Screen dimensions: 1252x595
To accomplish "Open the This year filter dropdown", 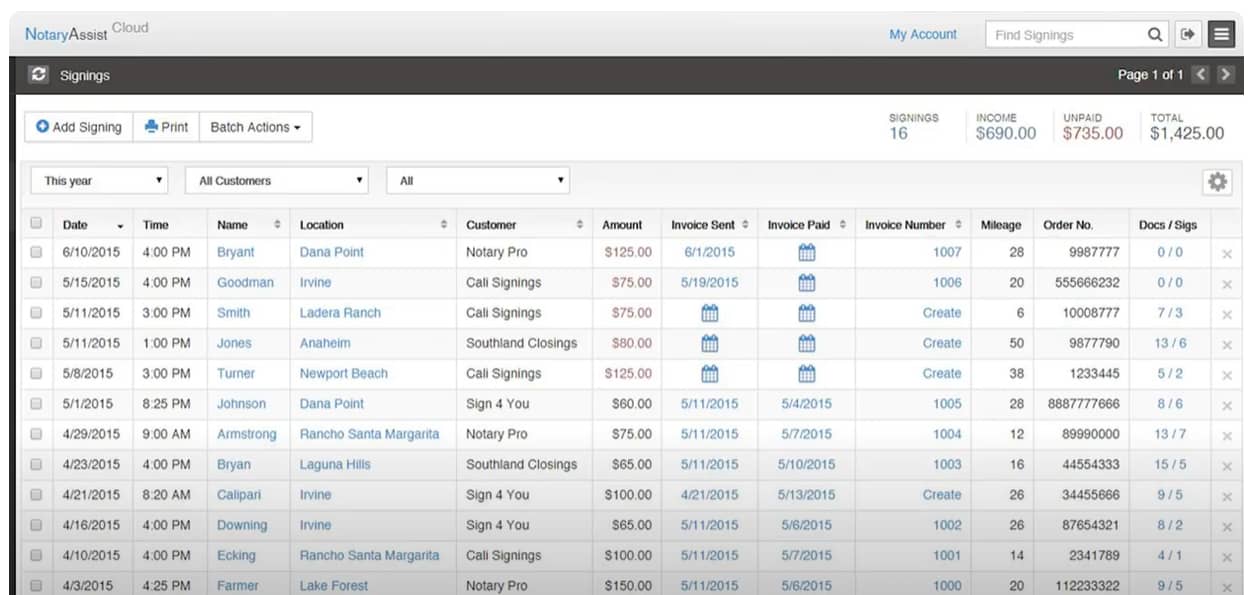I will 98,180.
